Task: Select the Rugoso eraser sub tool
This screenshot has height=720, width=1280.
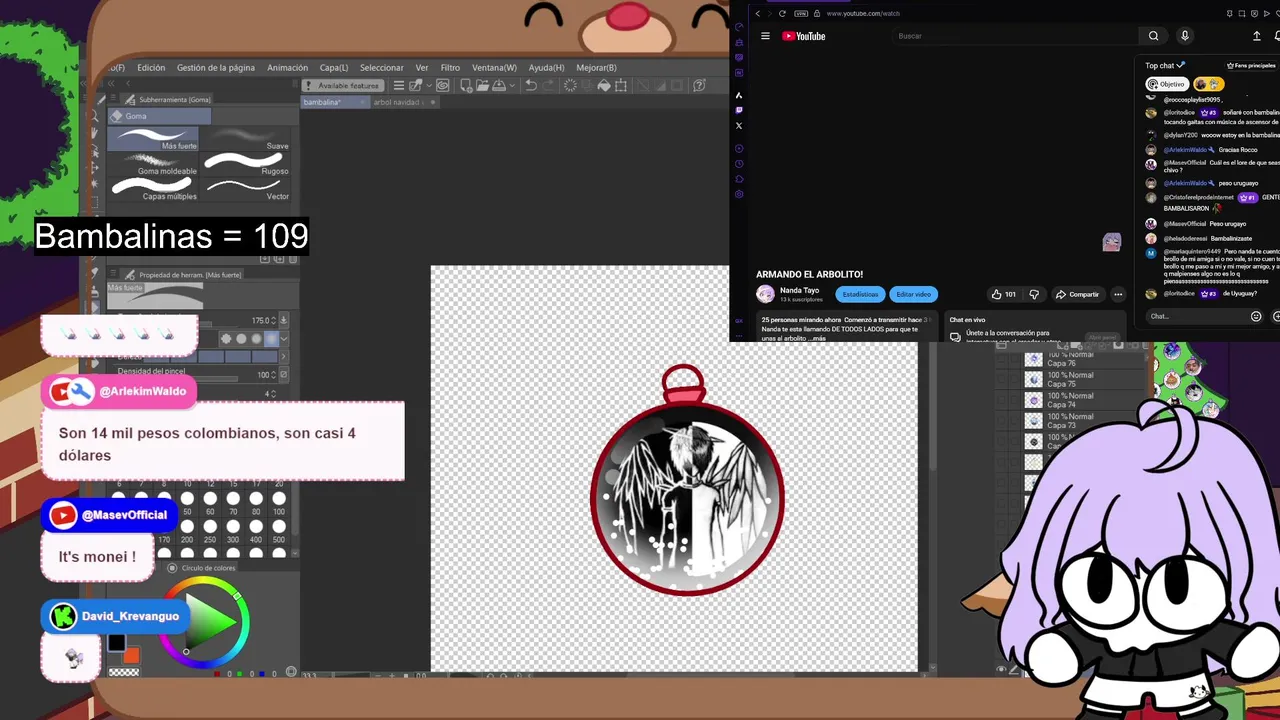Action: pos(247,164)
